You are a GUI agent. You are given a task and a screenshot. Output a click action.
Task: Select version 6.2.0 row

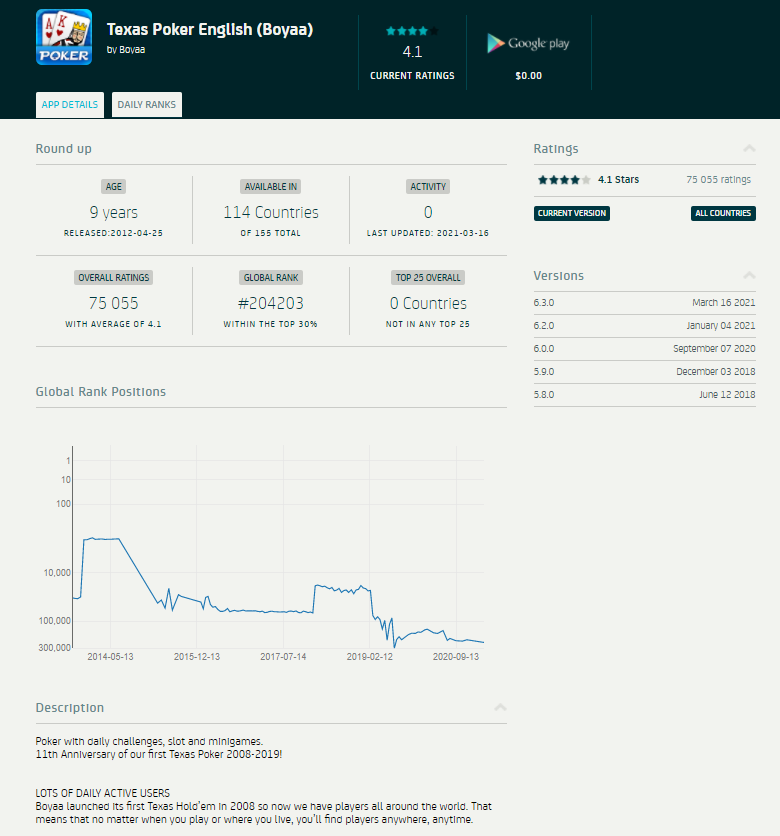click(645, 326)
